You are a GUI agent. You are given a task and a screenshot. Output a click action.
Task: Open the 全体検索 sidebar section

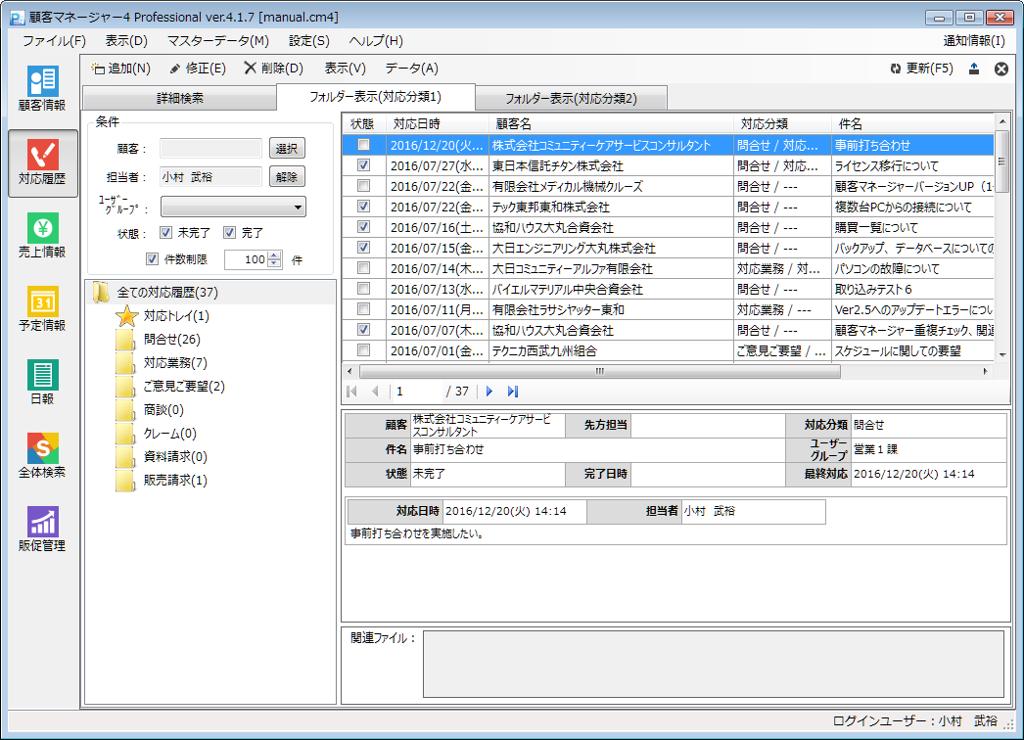(42, 456)
